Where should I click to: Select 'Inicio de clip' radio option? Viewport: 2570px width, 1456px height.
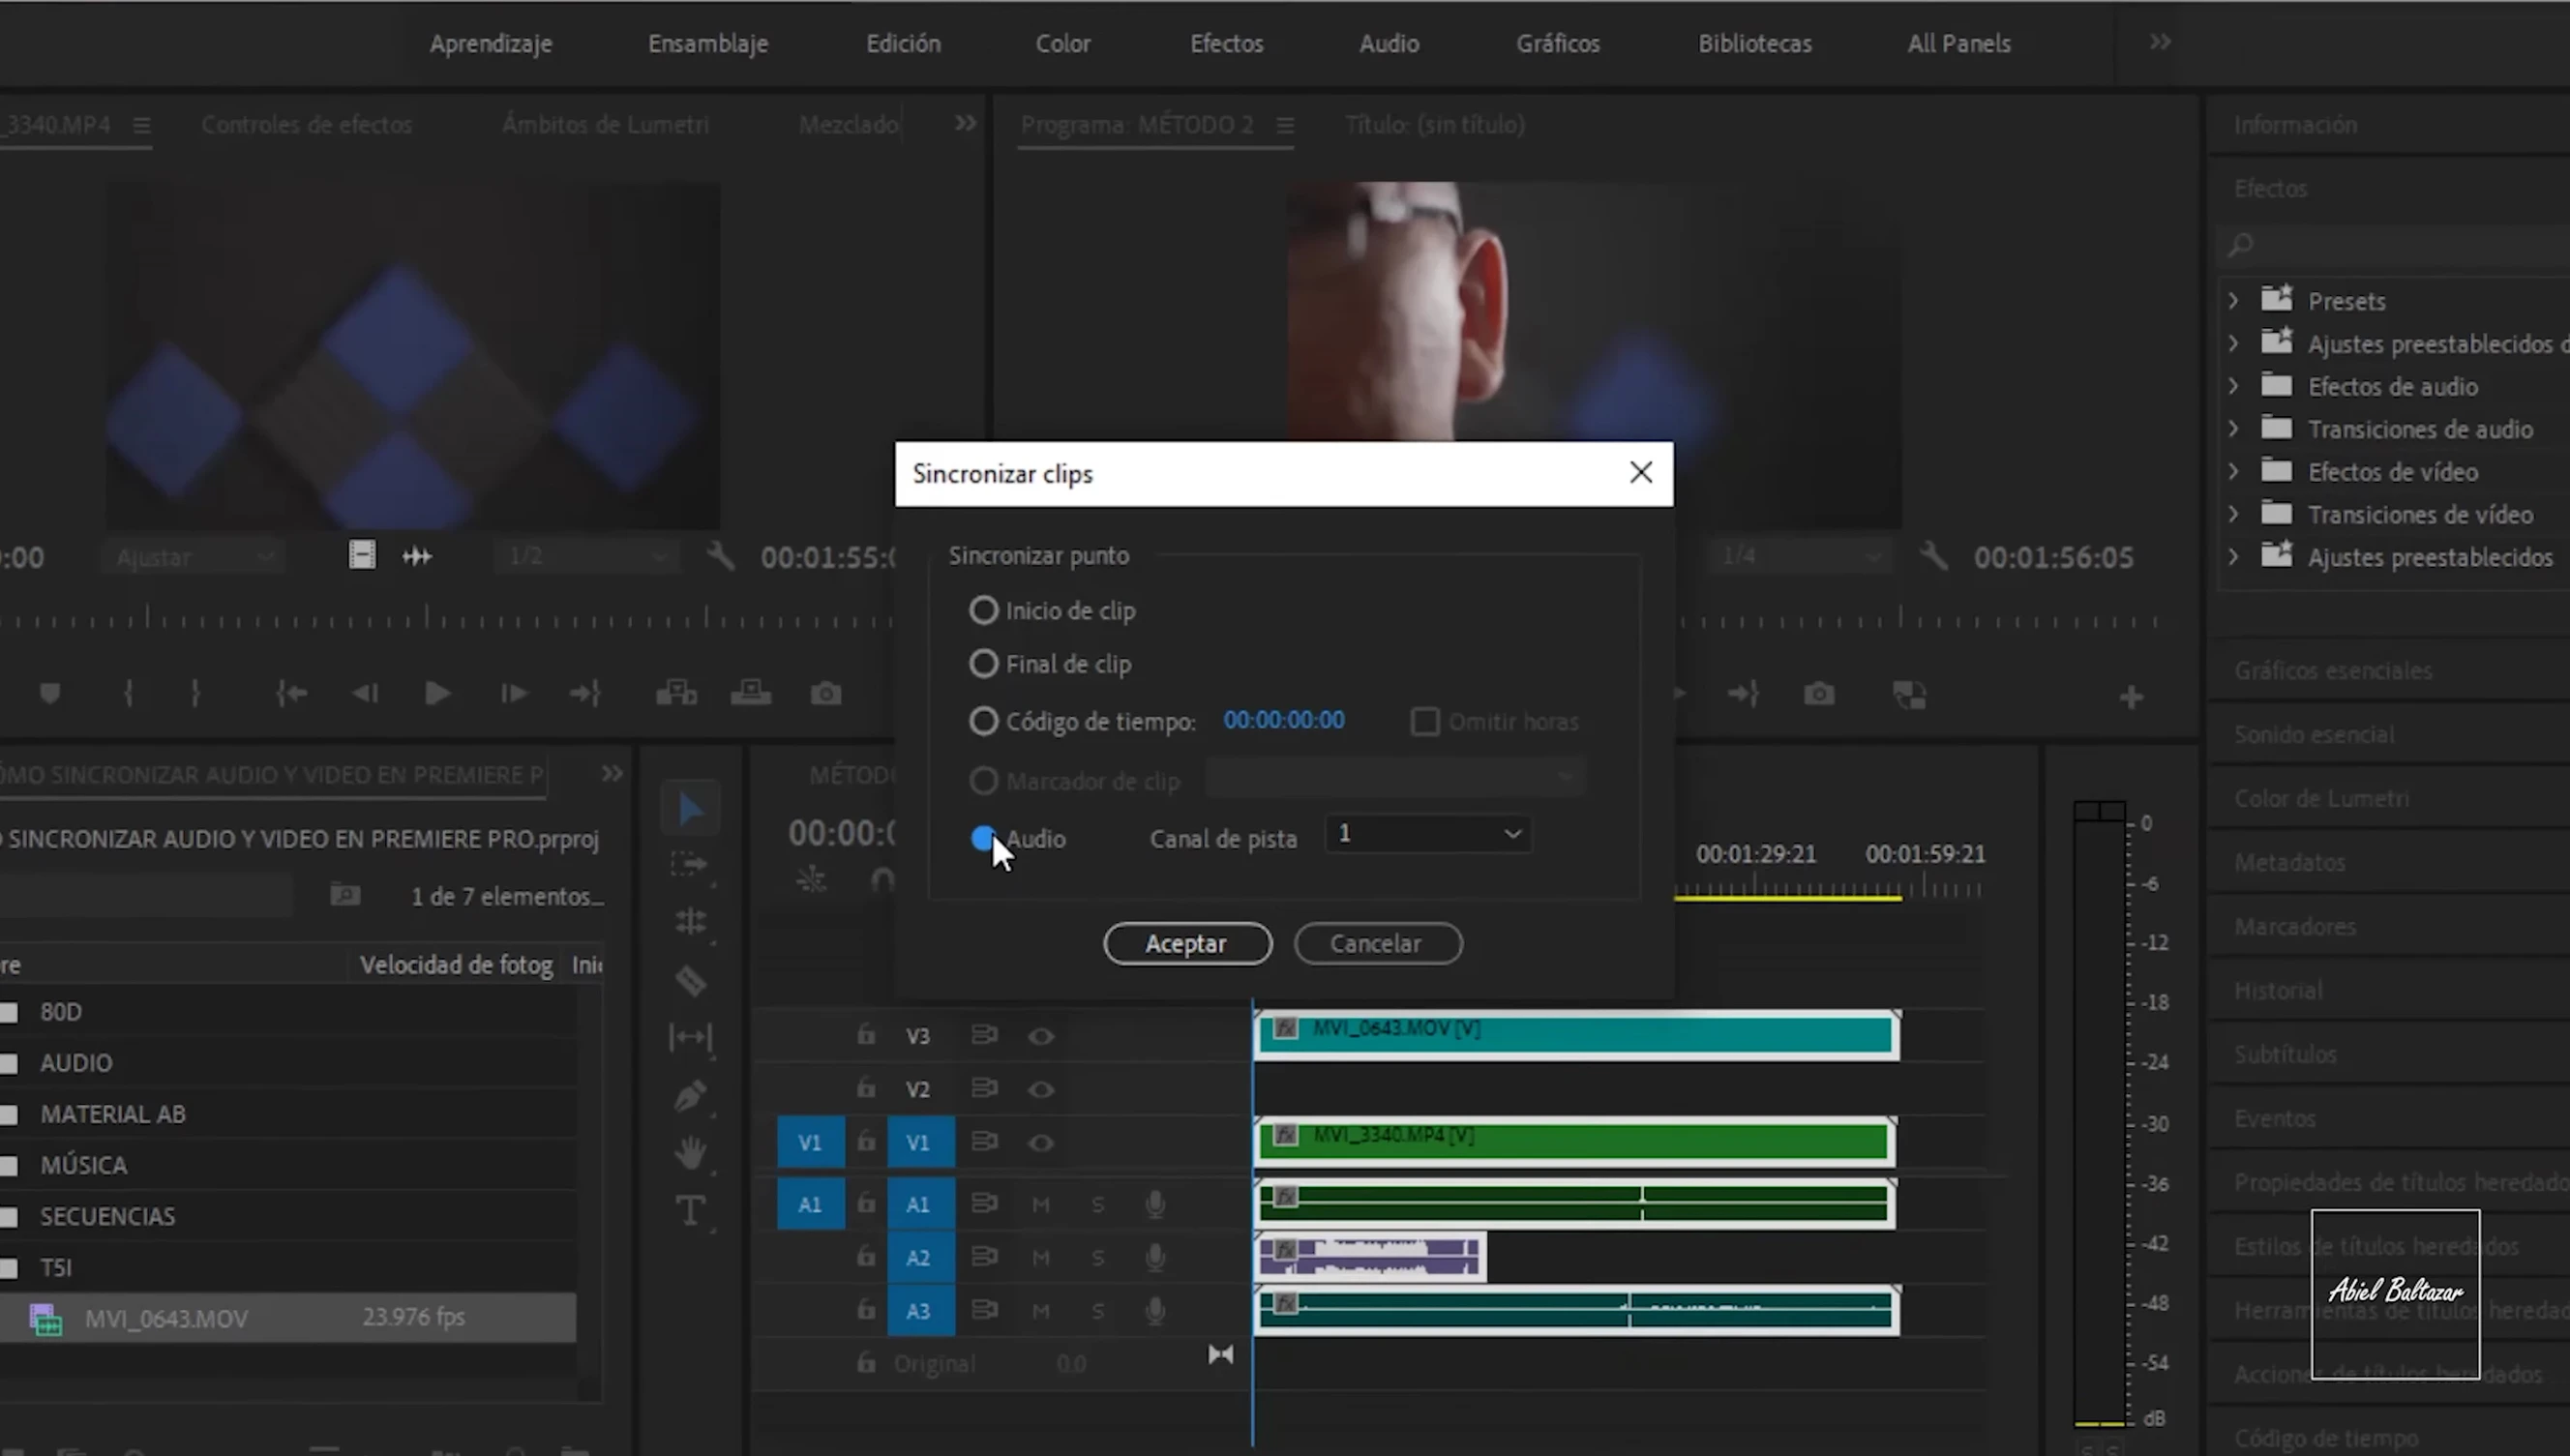point(983,610)
